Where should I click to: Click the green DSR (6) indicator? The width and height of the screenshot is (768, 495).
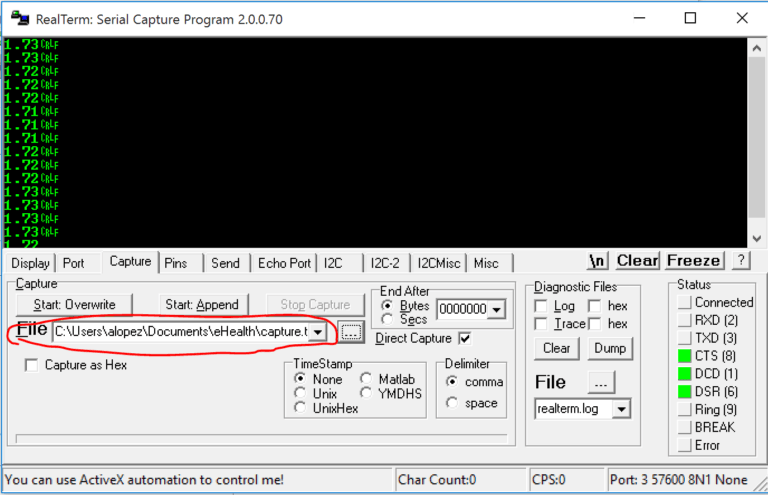click(x=684, y=392)
